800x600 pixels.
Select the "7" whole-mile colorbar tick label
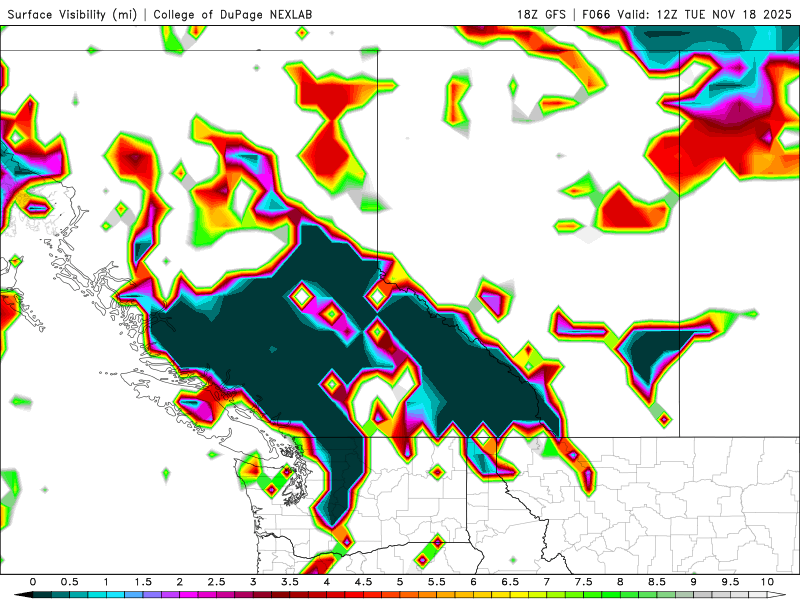[547, 582]
